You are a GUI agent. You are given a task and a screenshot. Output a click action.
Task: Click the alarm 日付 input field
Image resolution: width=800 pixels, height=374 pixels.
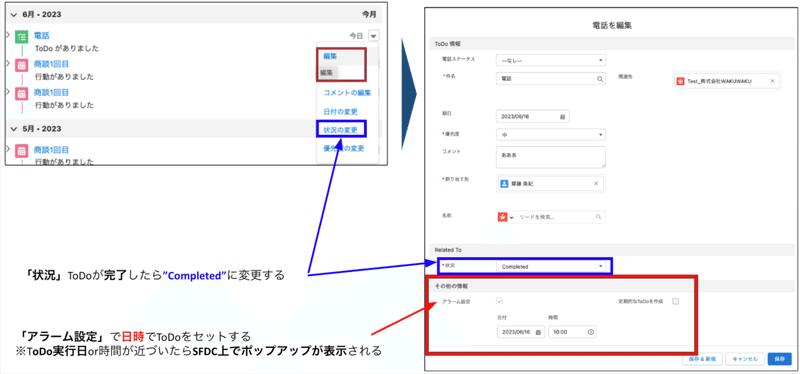[x=520, y=332]
